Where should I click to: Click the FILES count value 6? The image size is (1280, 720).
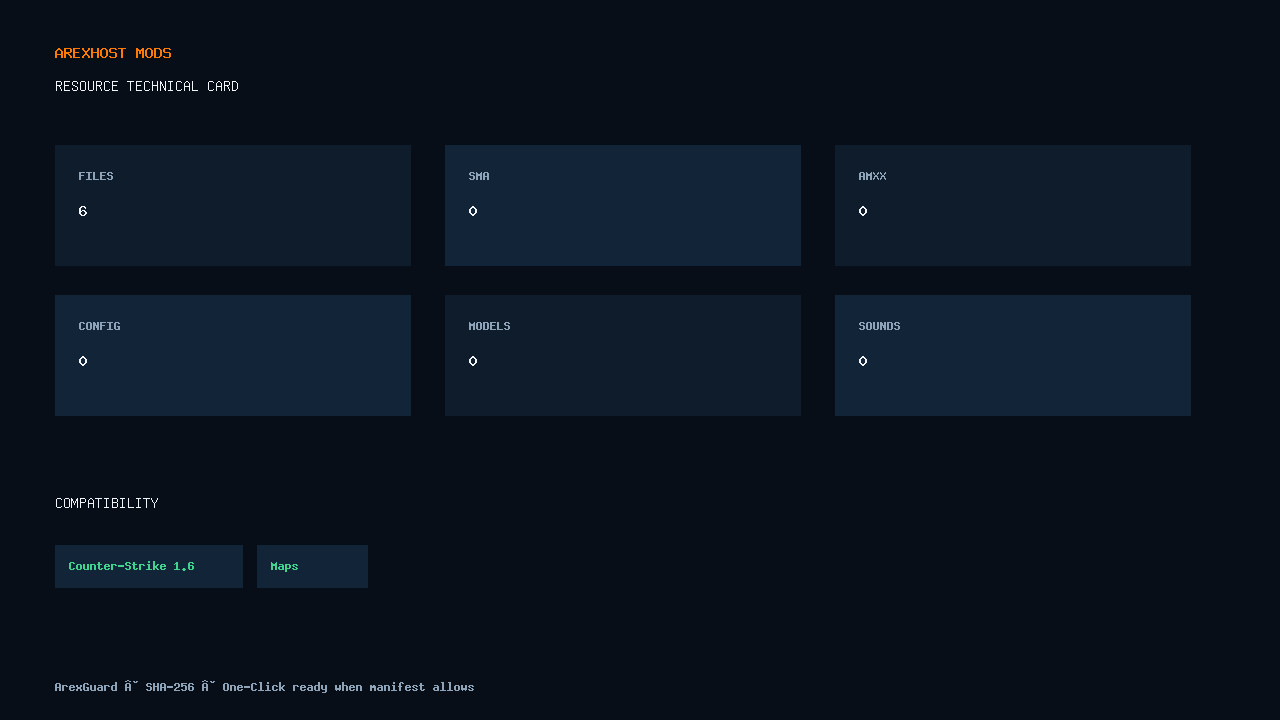click(x=83, y=211)
